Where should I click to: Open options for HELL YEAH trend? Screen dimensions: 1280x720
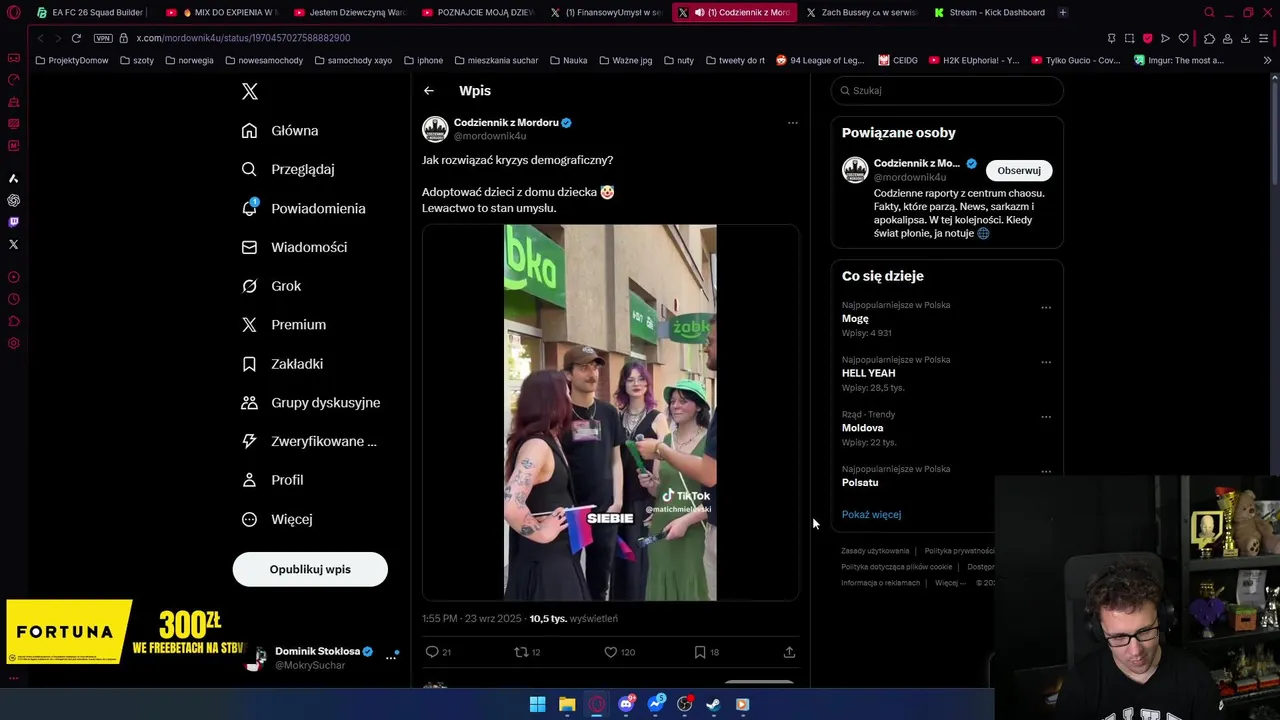(x=1046, y=362)
